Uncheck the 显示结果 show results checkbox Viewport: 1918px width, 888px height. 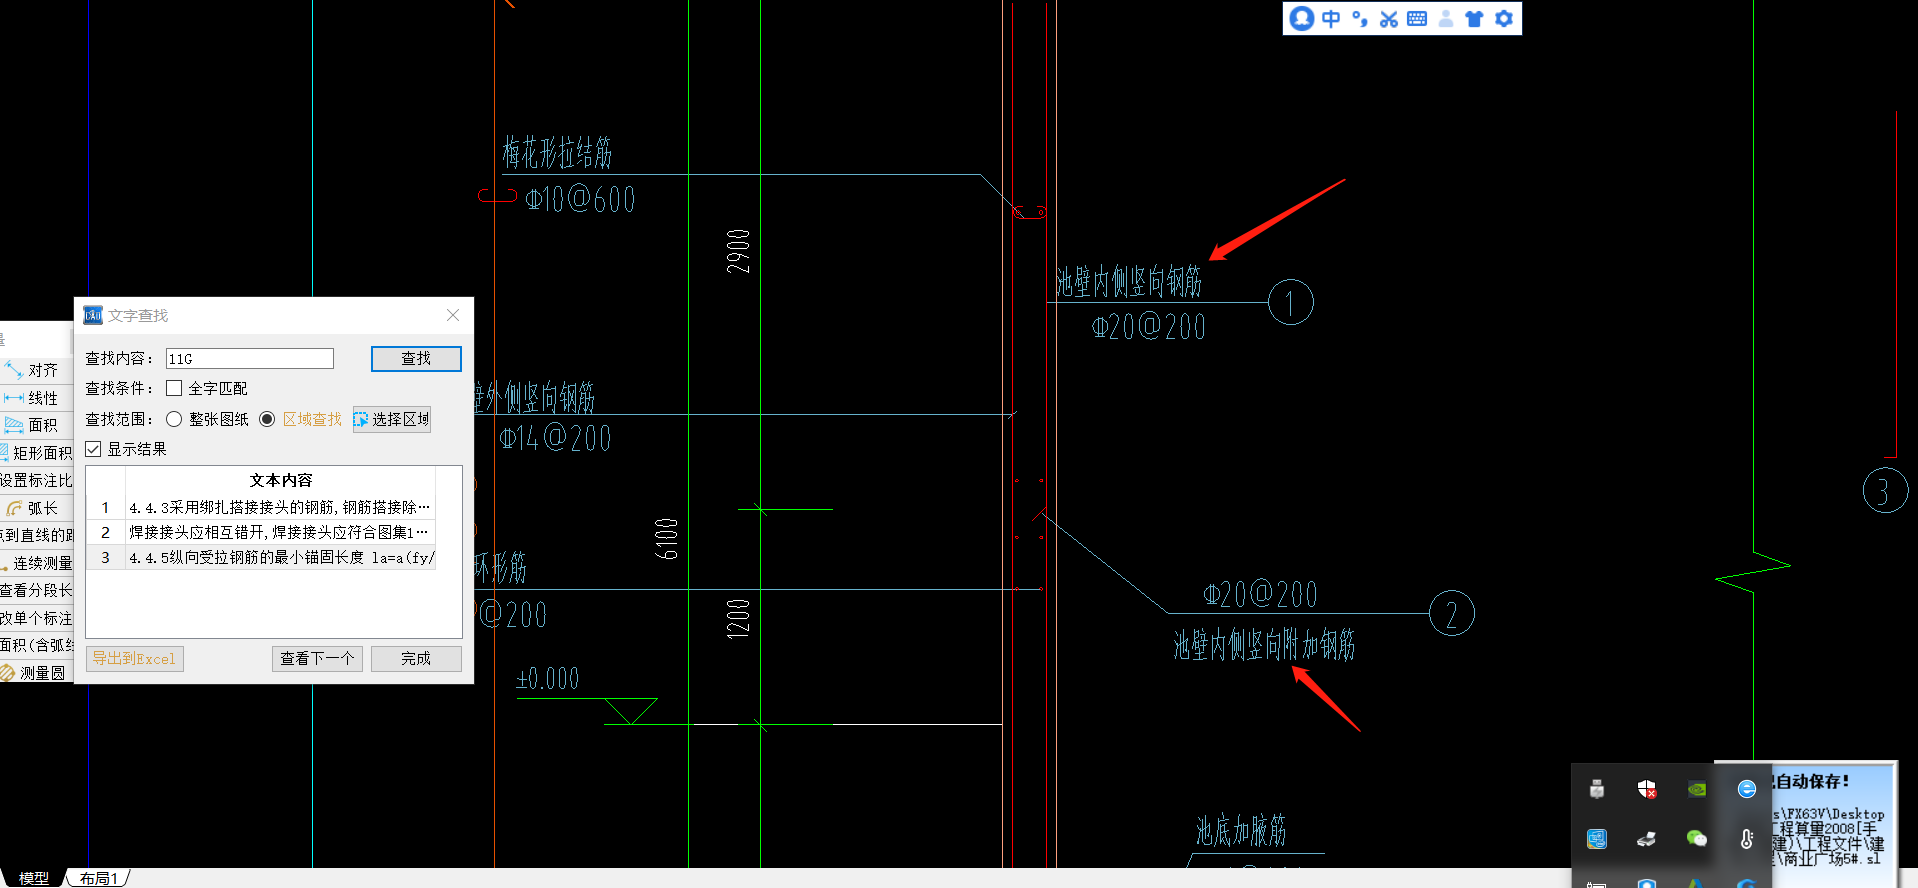click(93, 449)
